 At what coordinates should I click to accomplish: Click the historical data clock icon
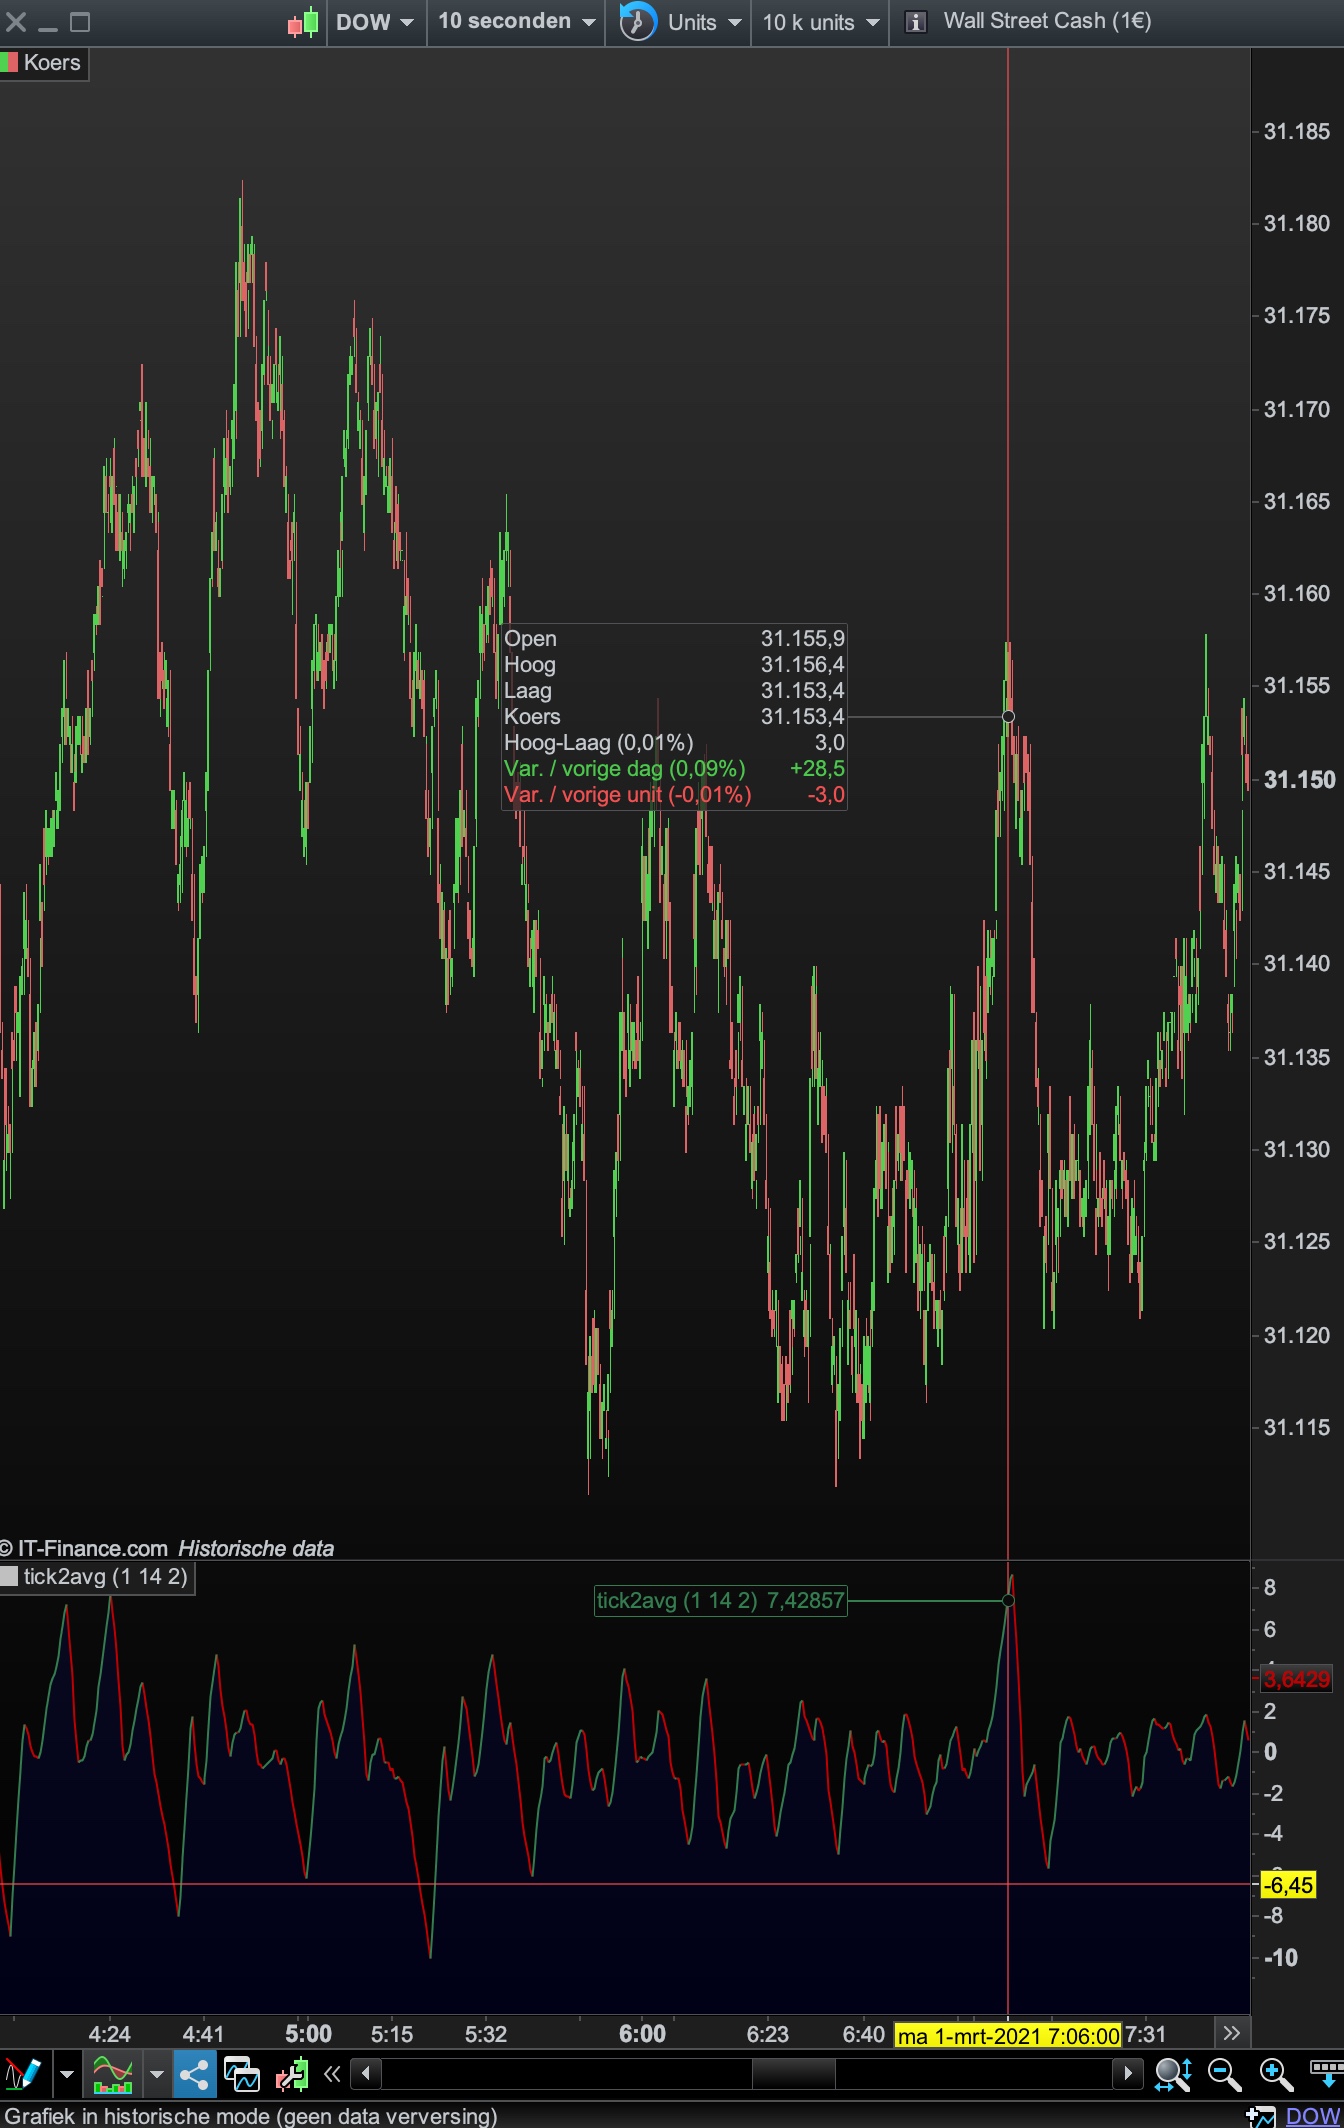(637, 22)
